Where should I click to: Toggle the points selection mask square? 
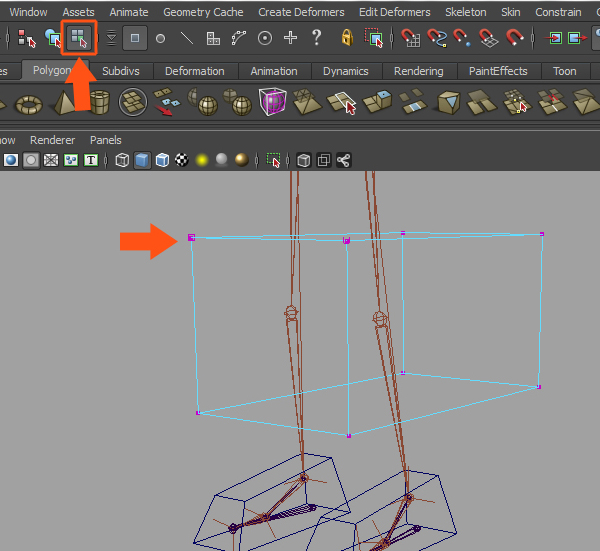[x=135, y=38]
